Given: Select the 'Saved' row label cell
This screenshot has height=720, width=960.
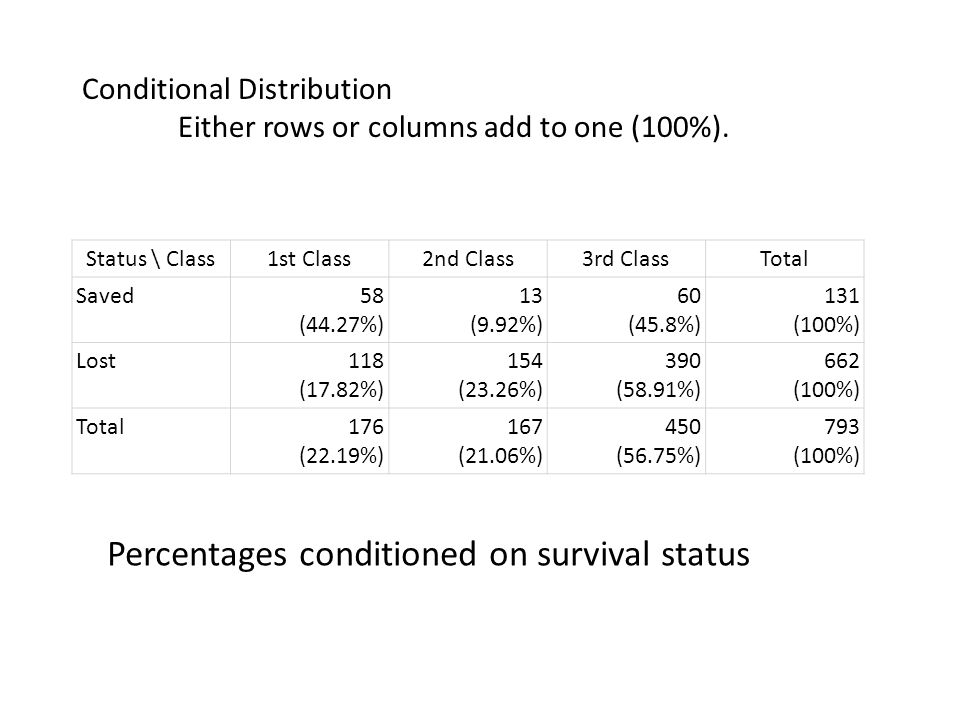Looking at the screenshot, I should click(151, 310).
